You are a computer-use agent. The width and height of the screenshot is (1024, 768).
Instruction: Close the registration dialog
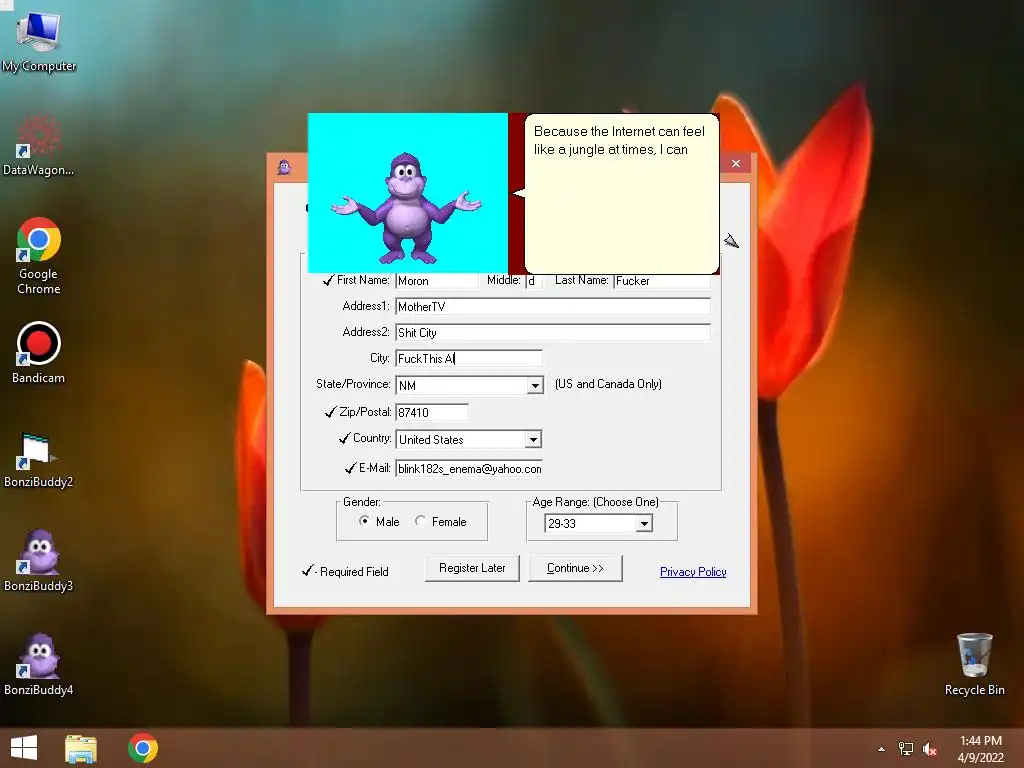coord(736,163)
